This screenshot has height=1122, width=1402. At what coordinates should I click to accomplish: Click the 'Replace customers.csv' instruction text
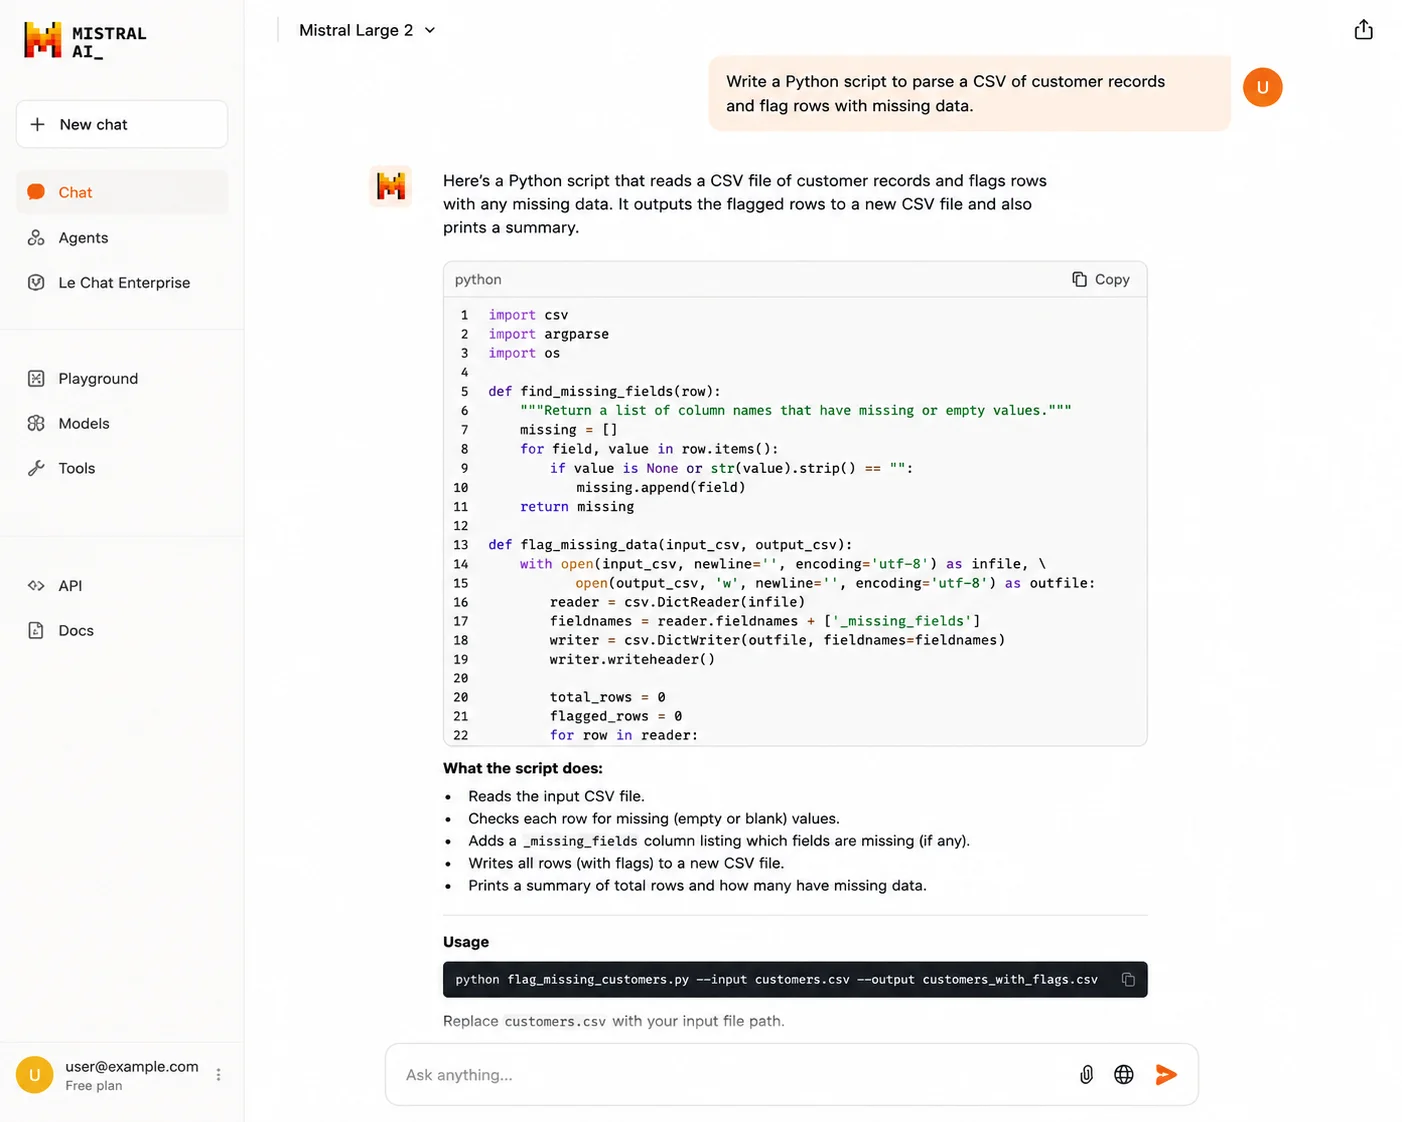click(614, 1021)
